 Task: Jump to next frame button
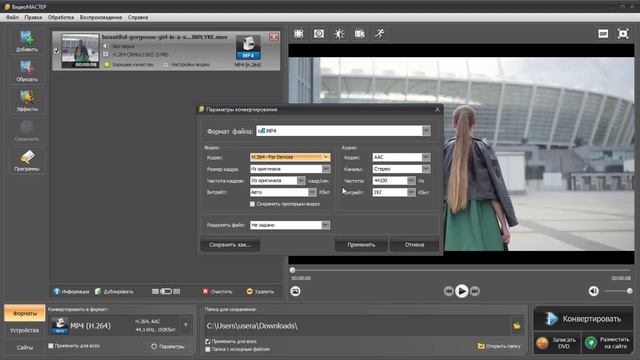pos(475,291)
